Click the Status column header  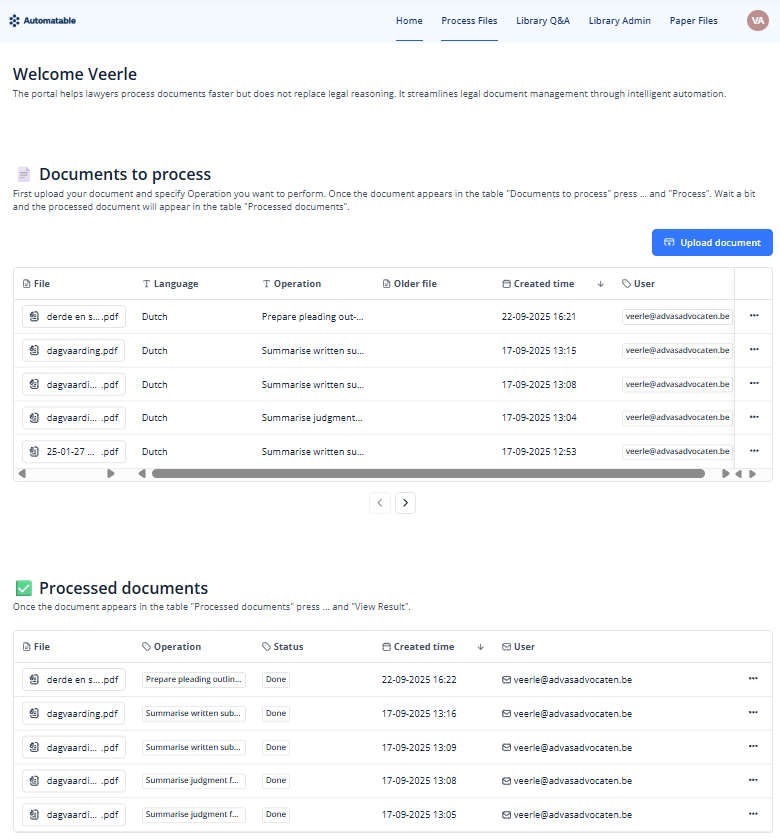point(282,646)
